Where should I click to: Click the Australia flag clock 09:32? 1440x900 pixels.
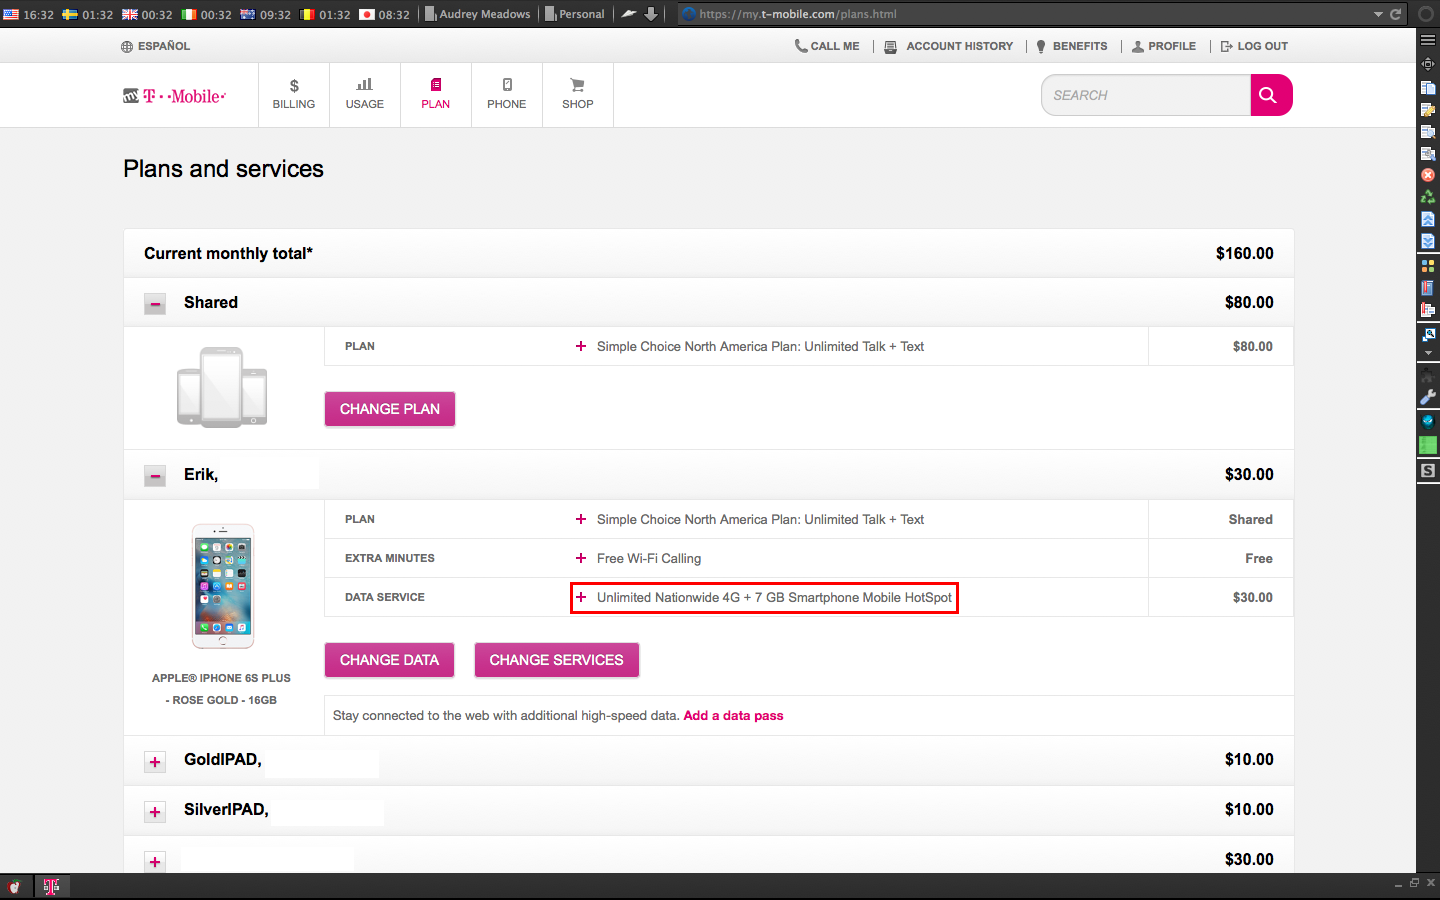266,14
